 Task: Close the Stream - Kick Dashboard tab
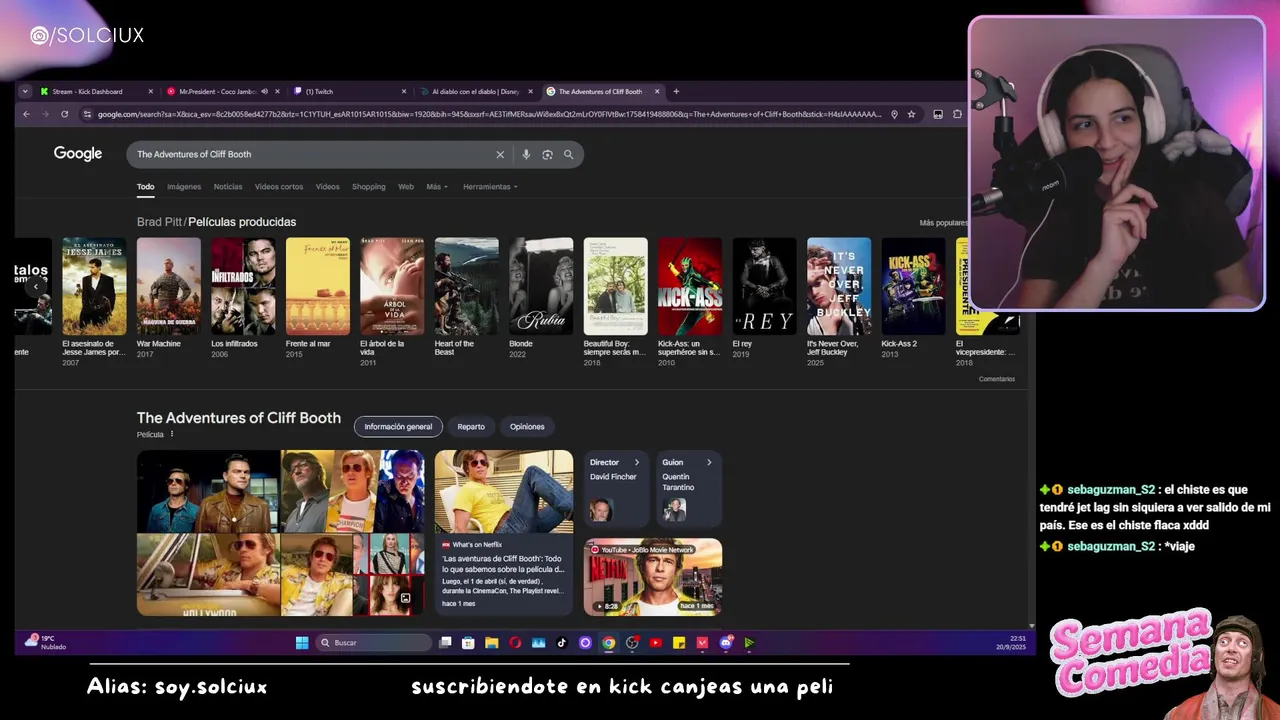click(x=151, y=91)
